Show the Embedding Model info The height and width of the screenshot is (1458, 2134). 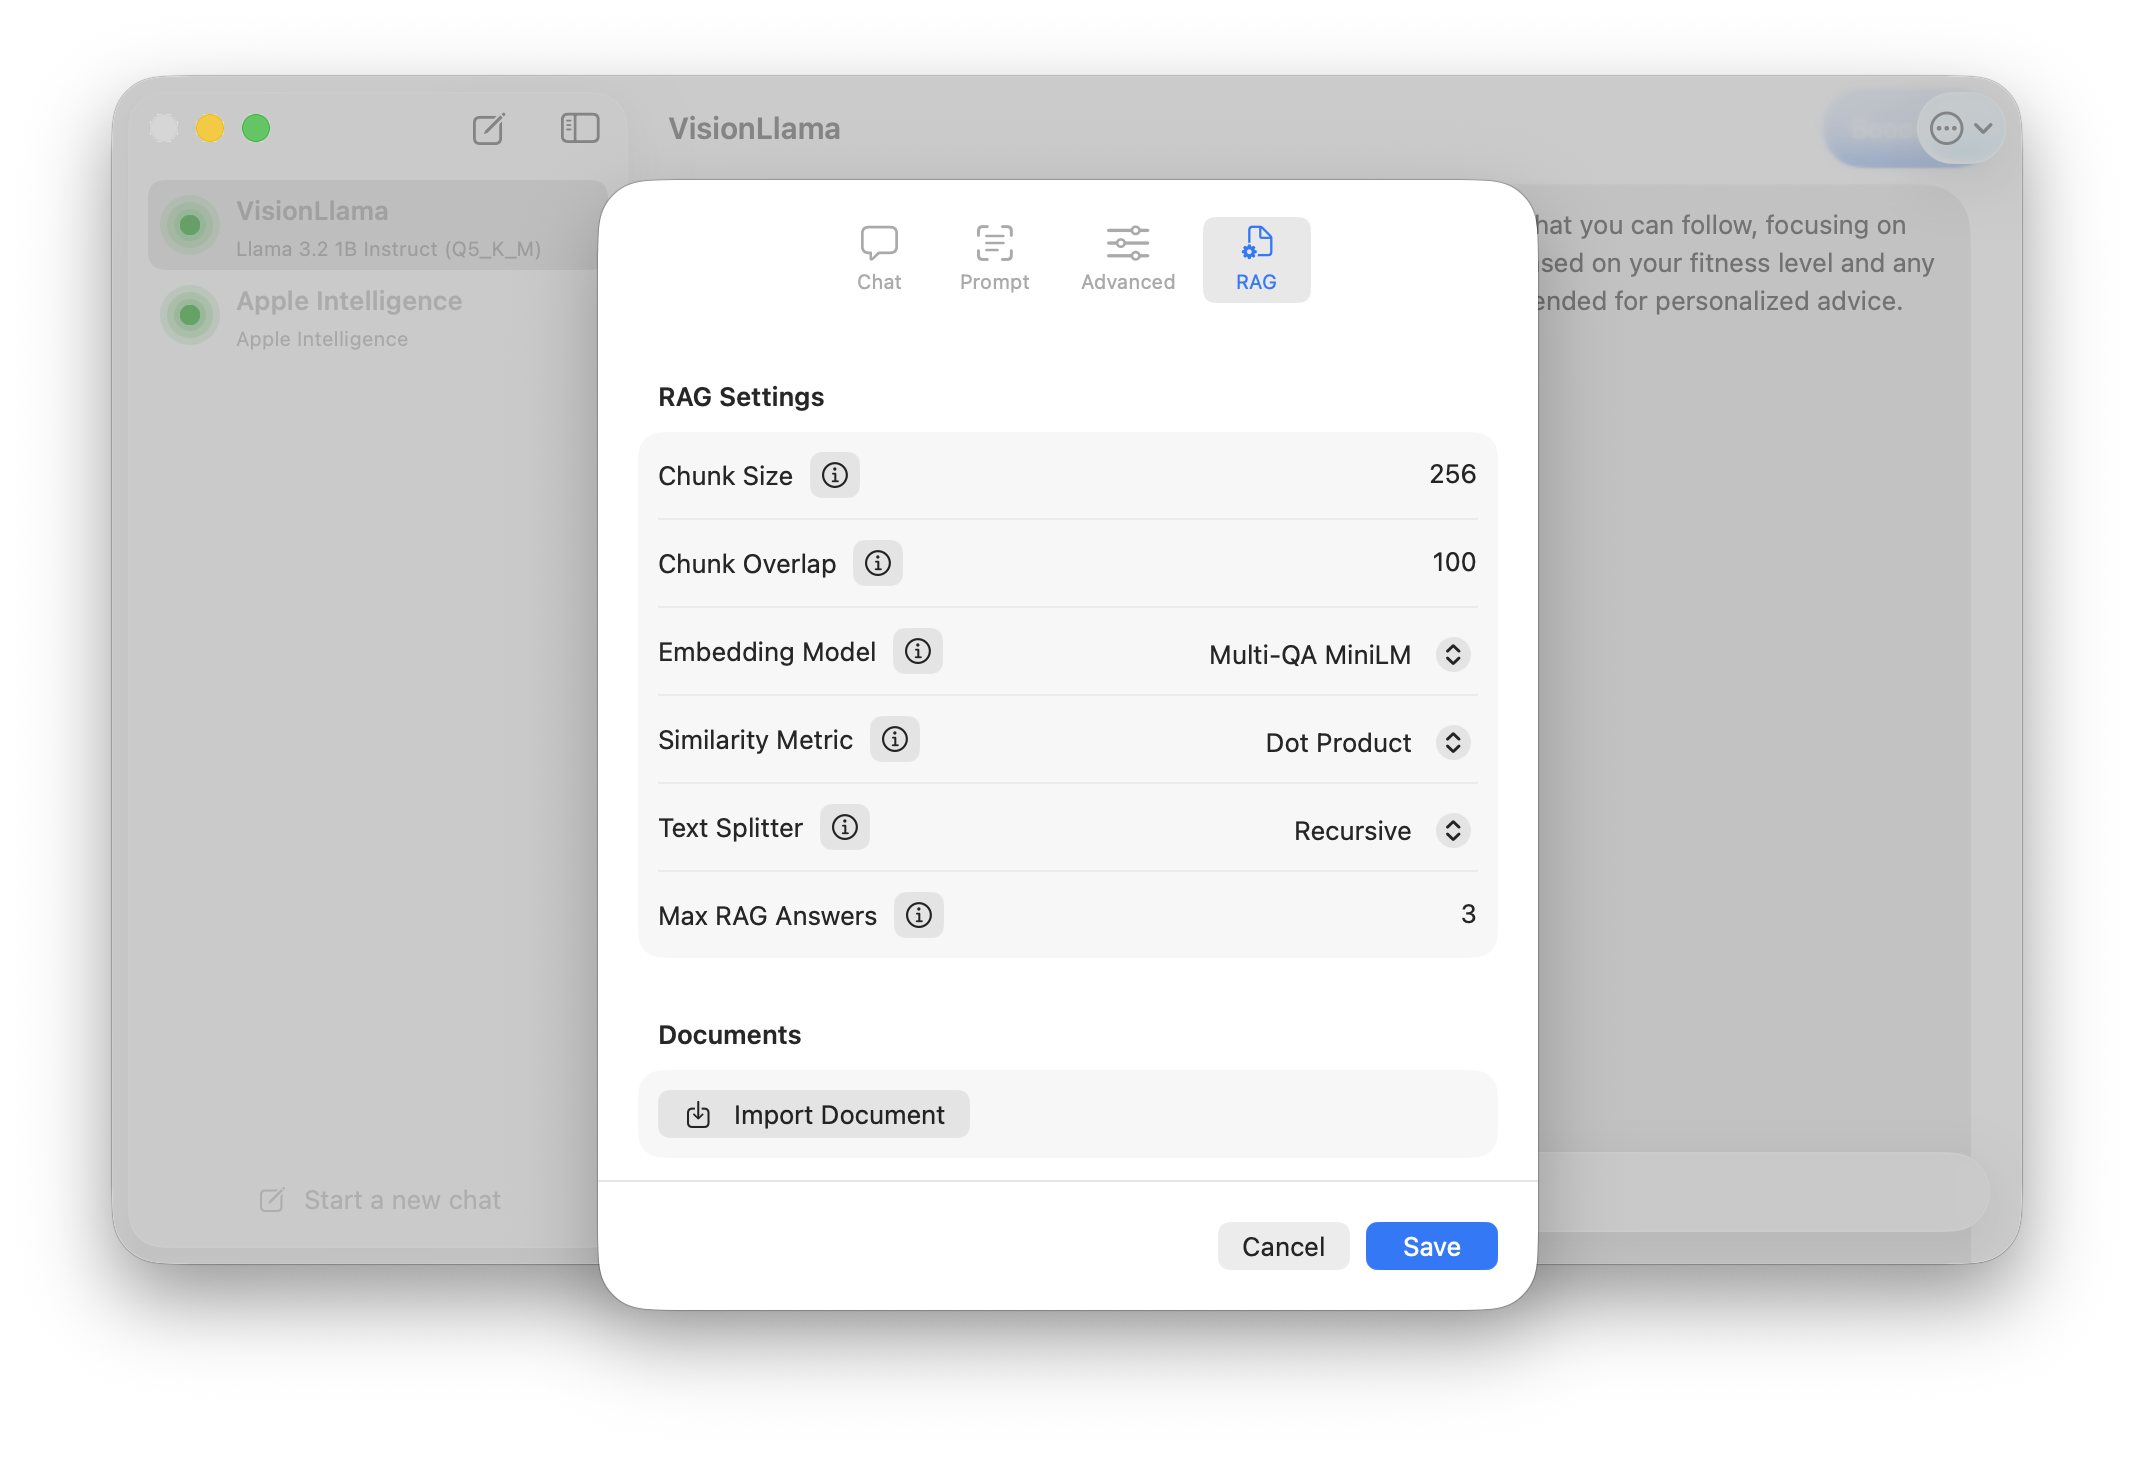(916, 651)
